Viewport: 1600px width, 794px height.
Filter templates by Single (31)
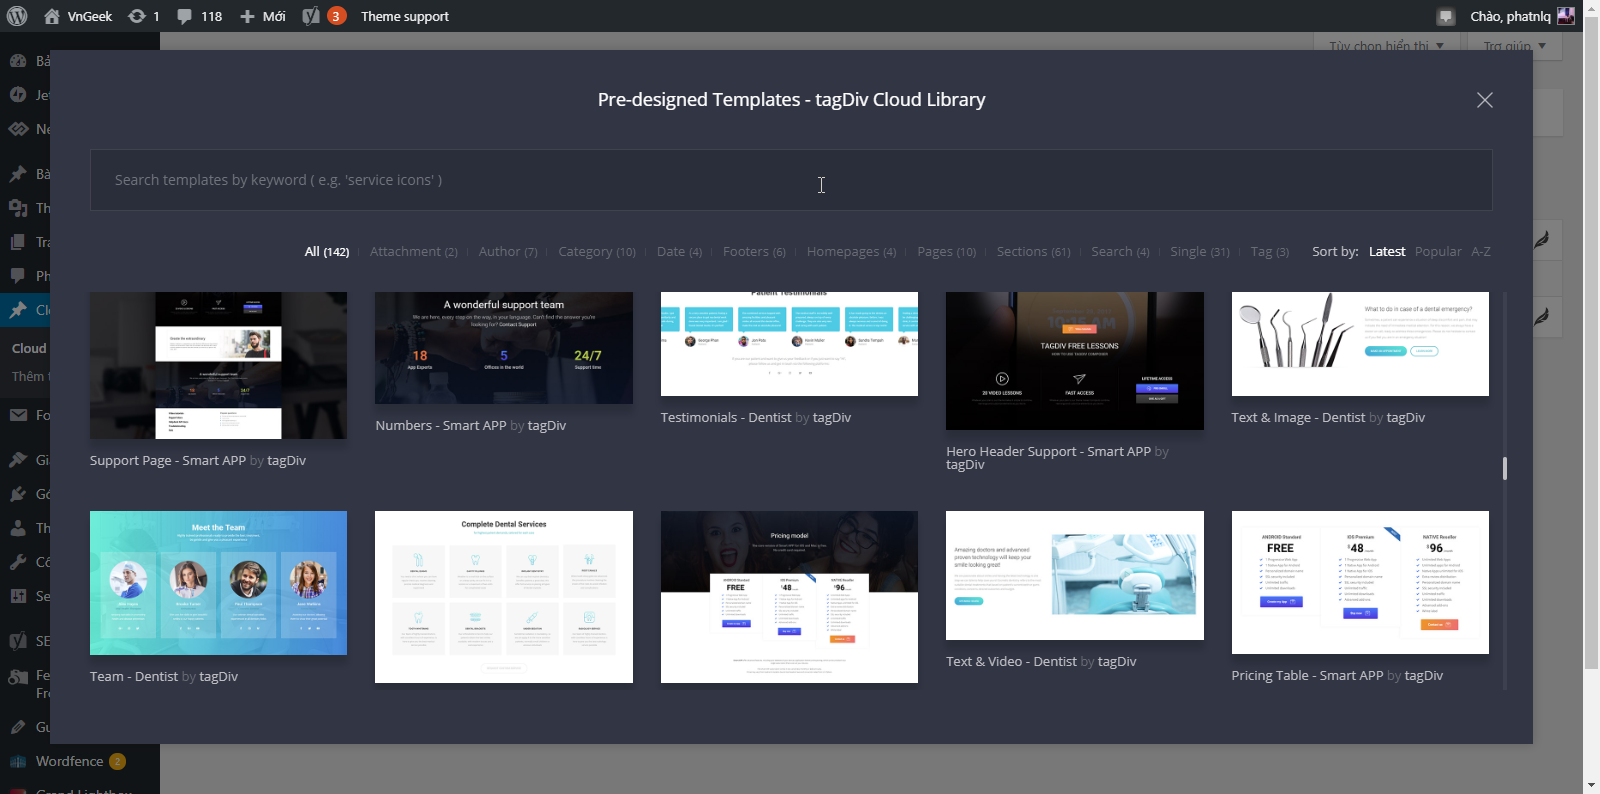(x=1200, y=252)
